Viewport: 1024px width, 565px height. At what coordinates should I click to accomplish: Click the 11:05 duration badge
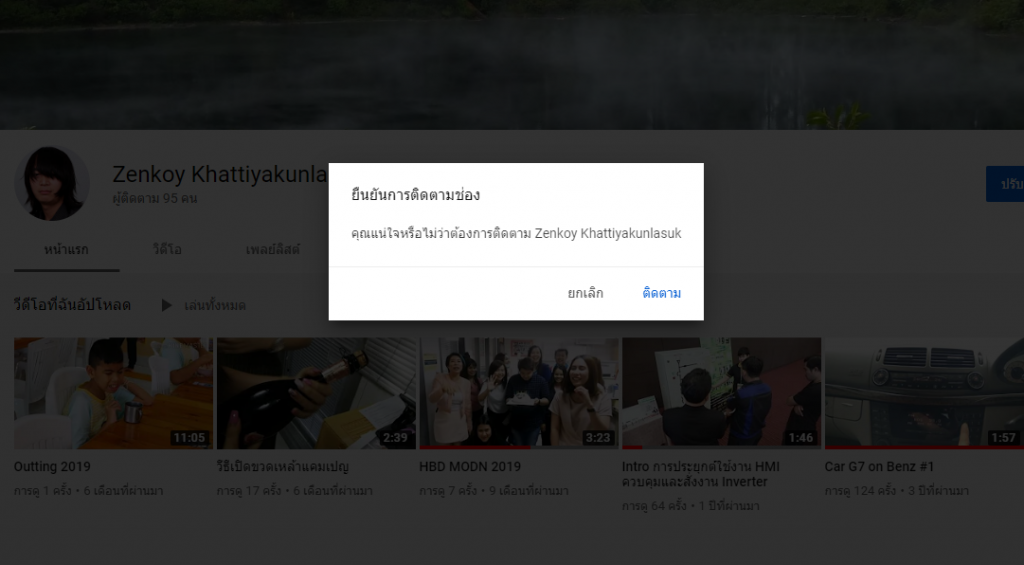[189, 438]
